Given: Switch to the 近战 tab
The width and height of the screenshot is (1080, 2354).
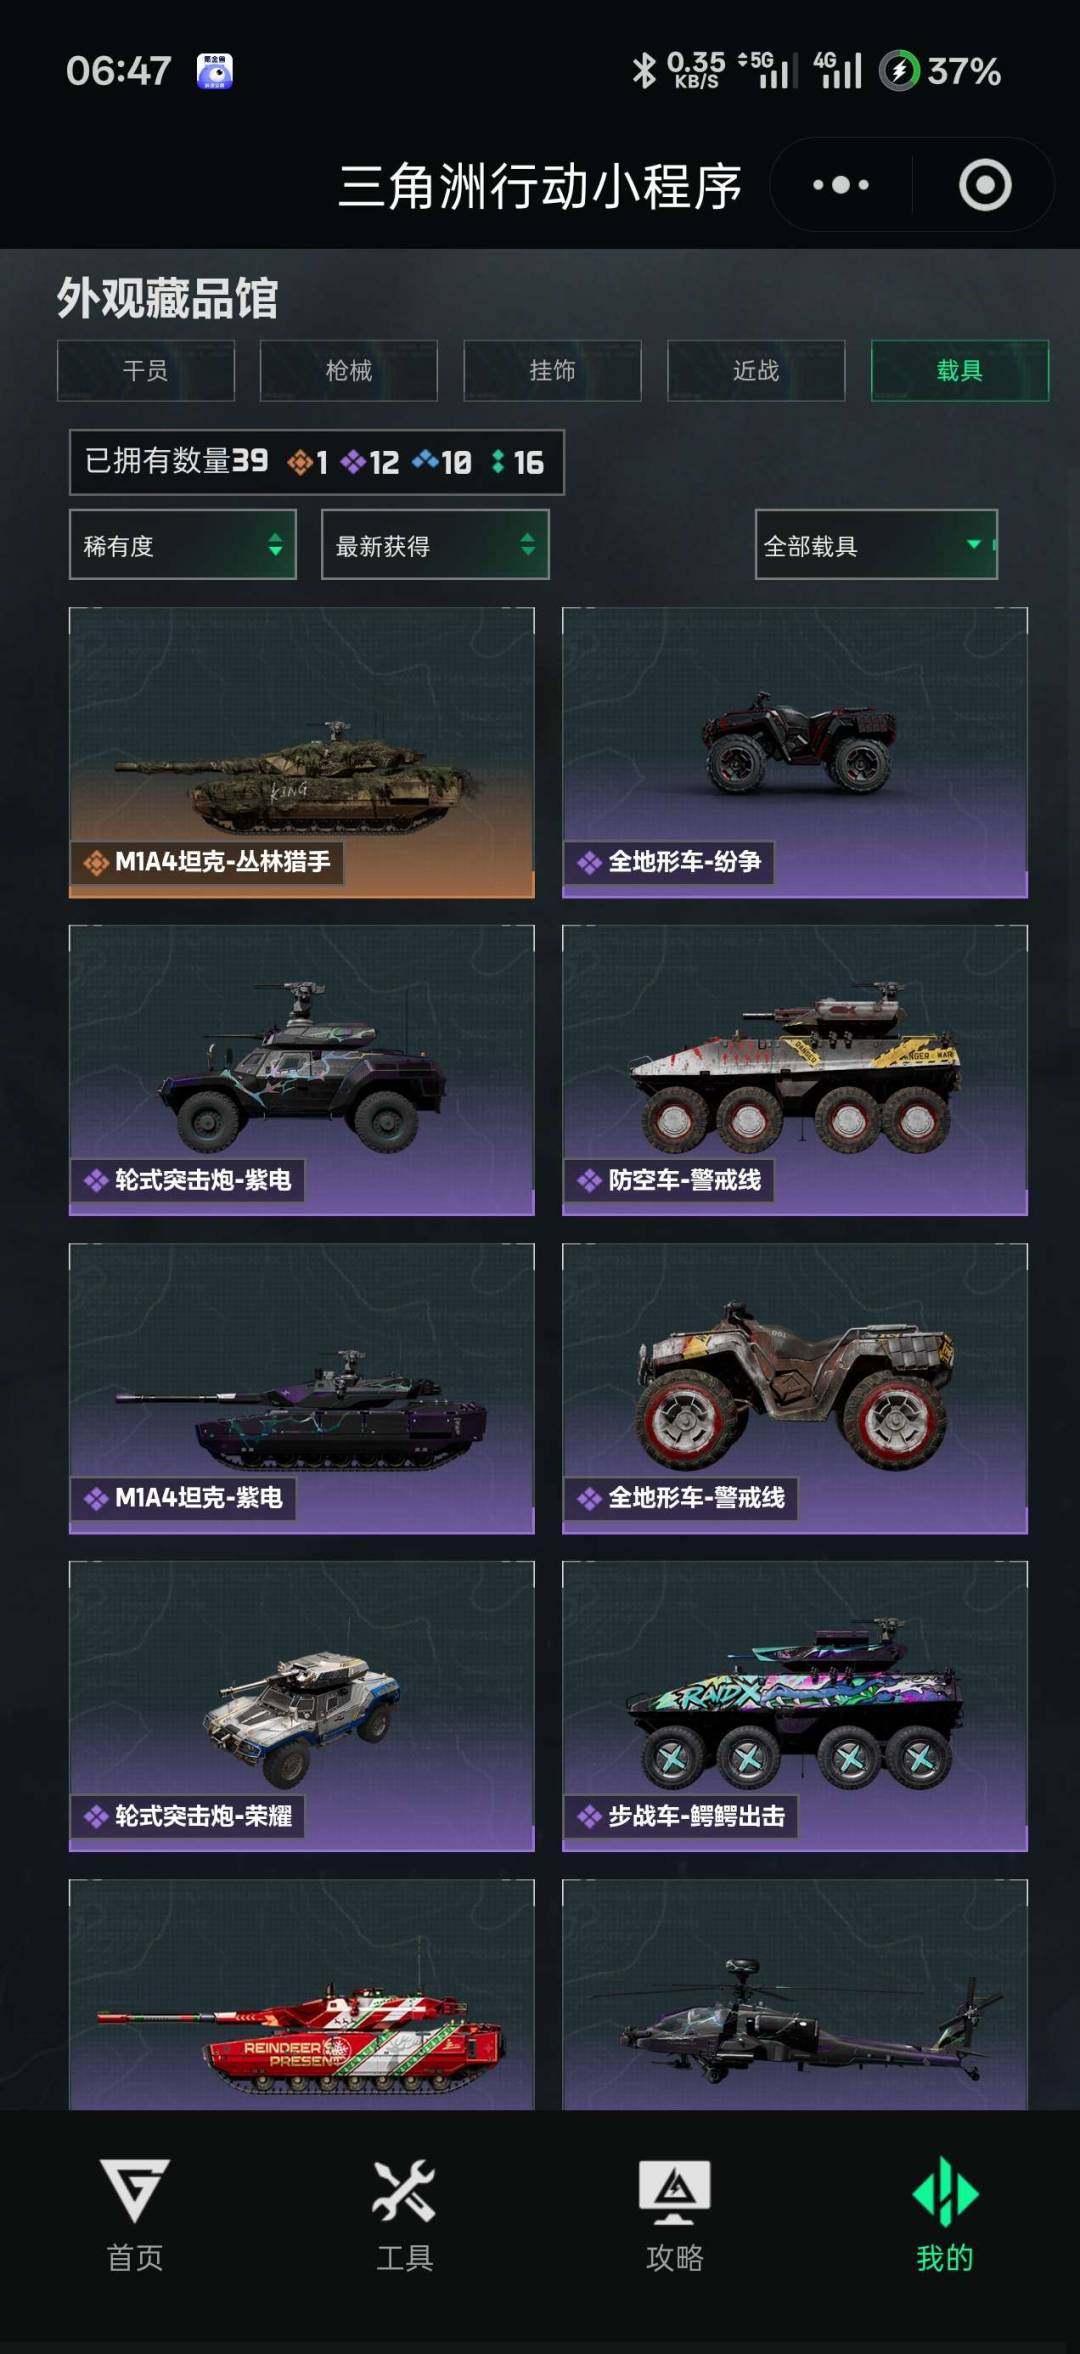Looking at the screenshot, I should click(756, 371).
